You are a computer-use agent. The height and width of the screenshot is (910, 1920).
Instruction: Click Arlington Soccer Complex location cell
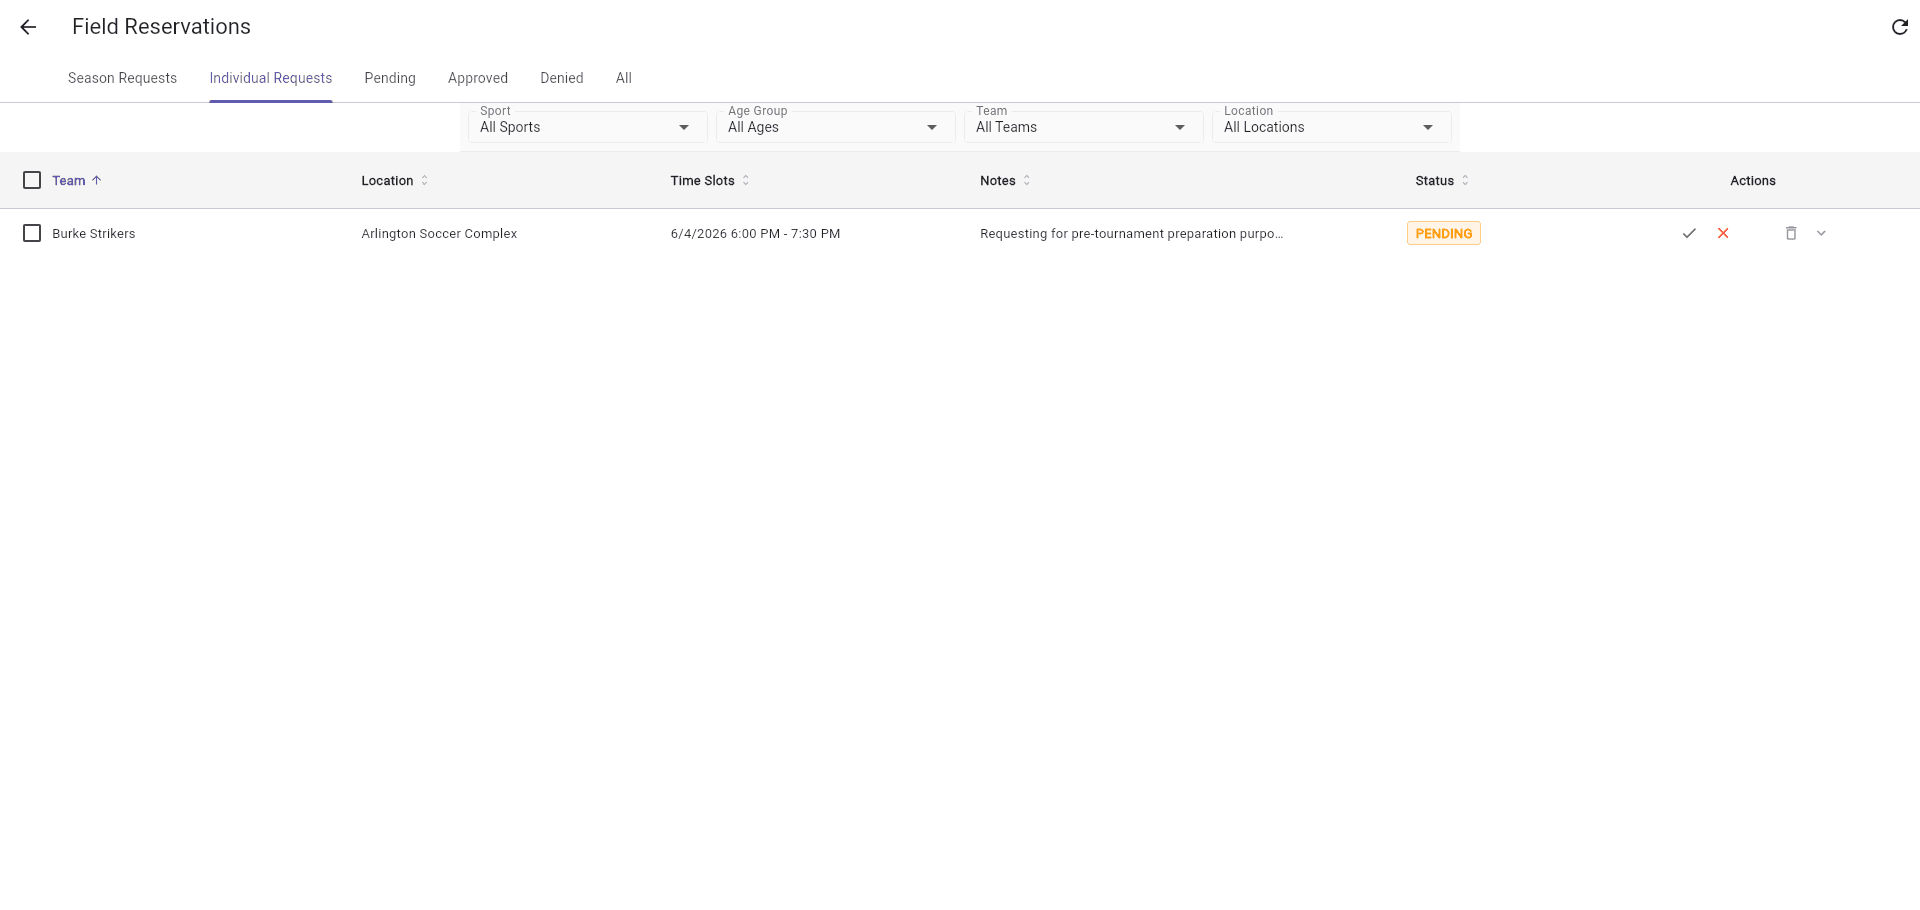[439, 234]
